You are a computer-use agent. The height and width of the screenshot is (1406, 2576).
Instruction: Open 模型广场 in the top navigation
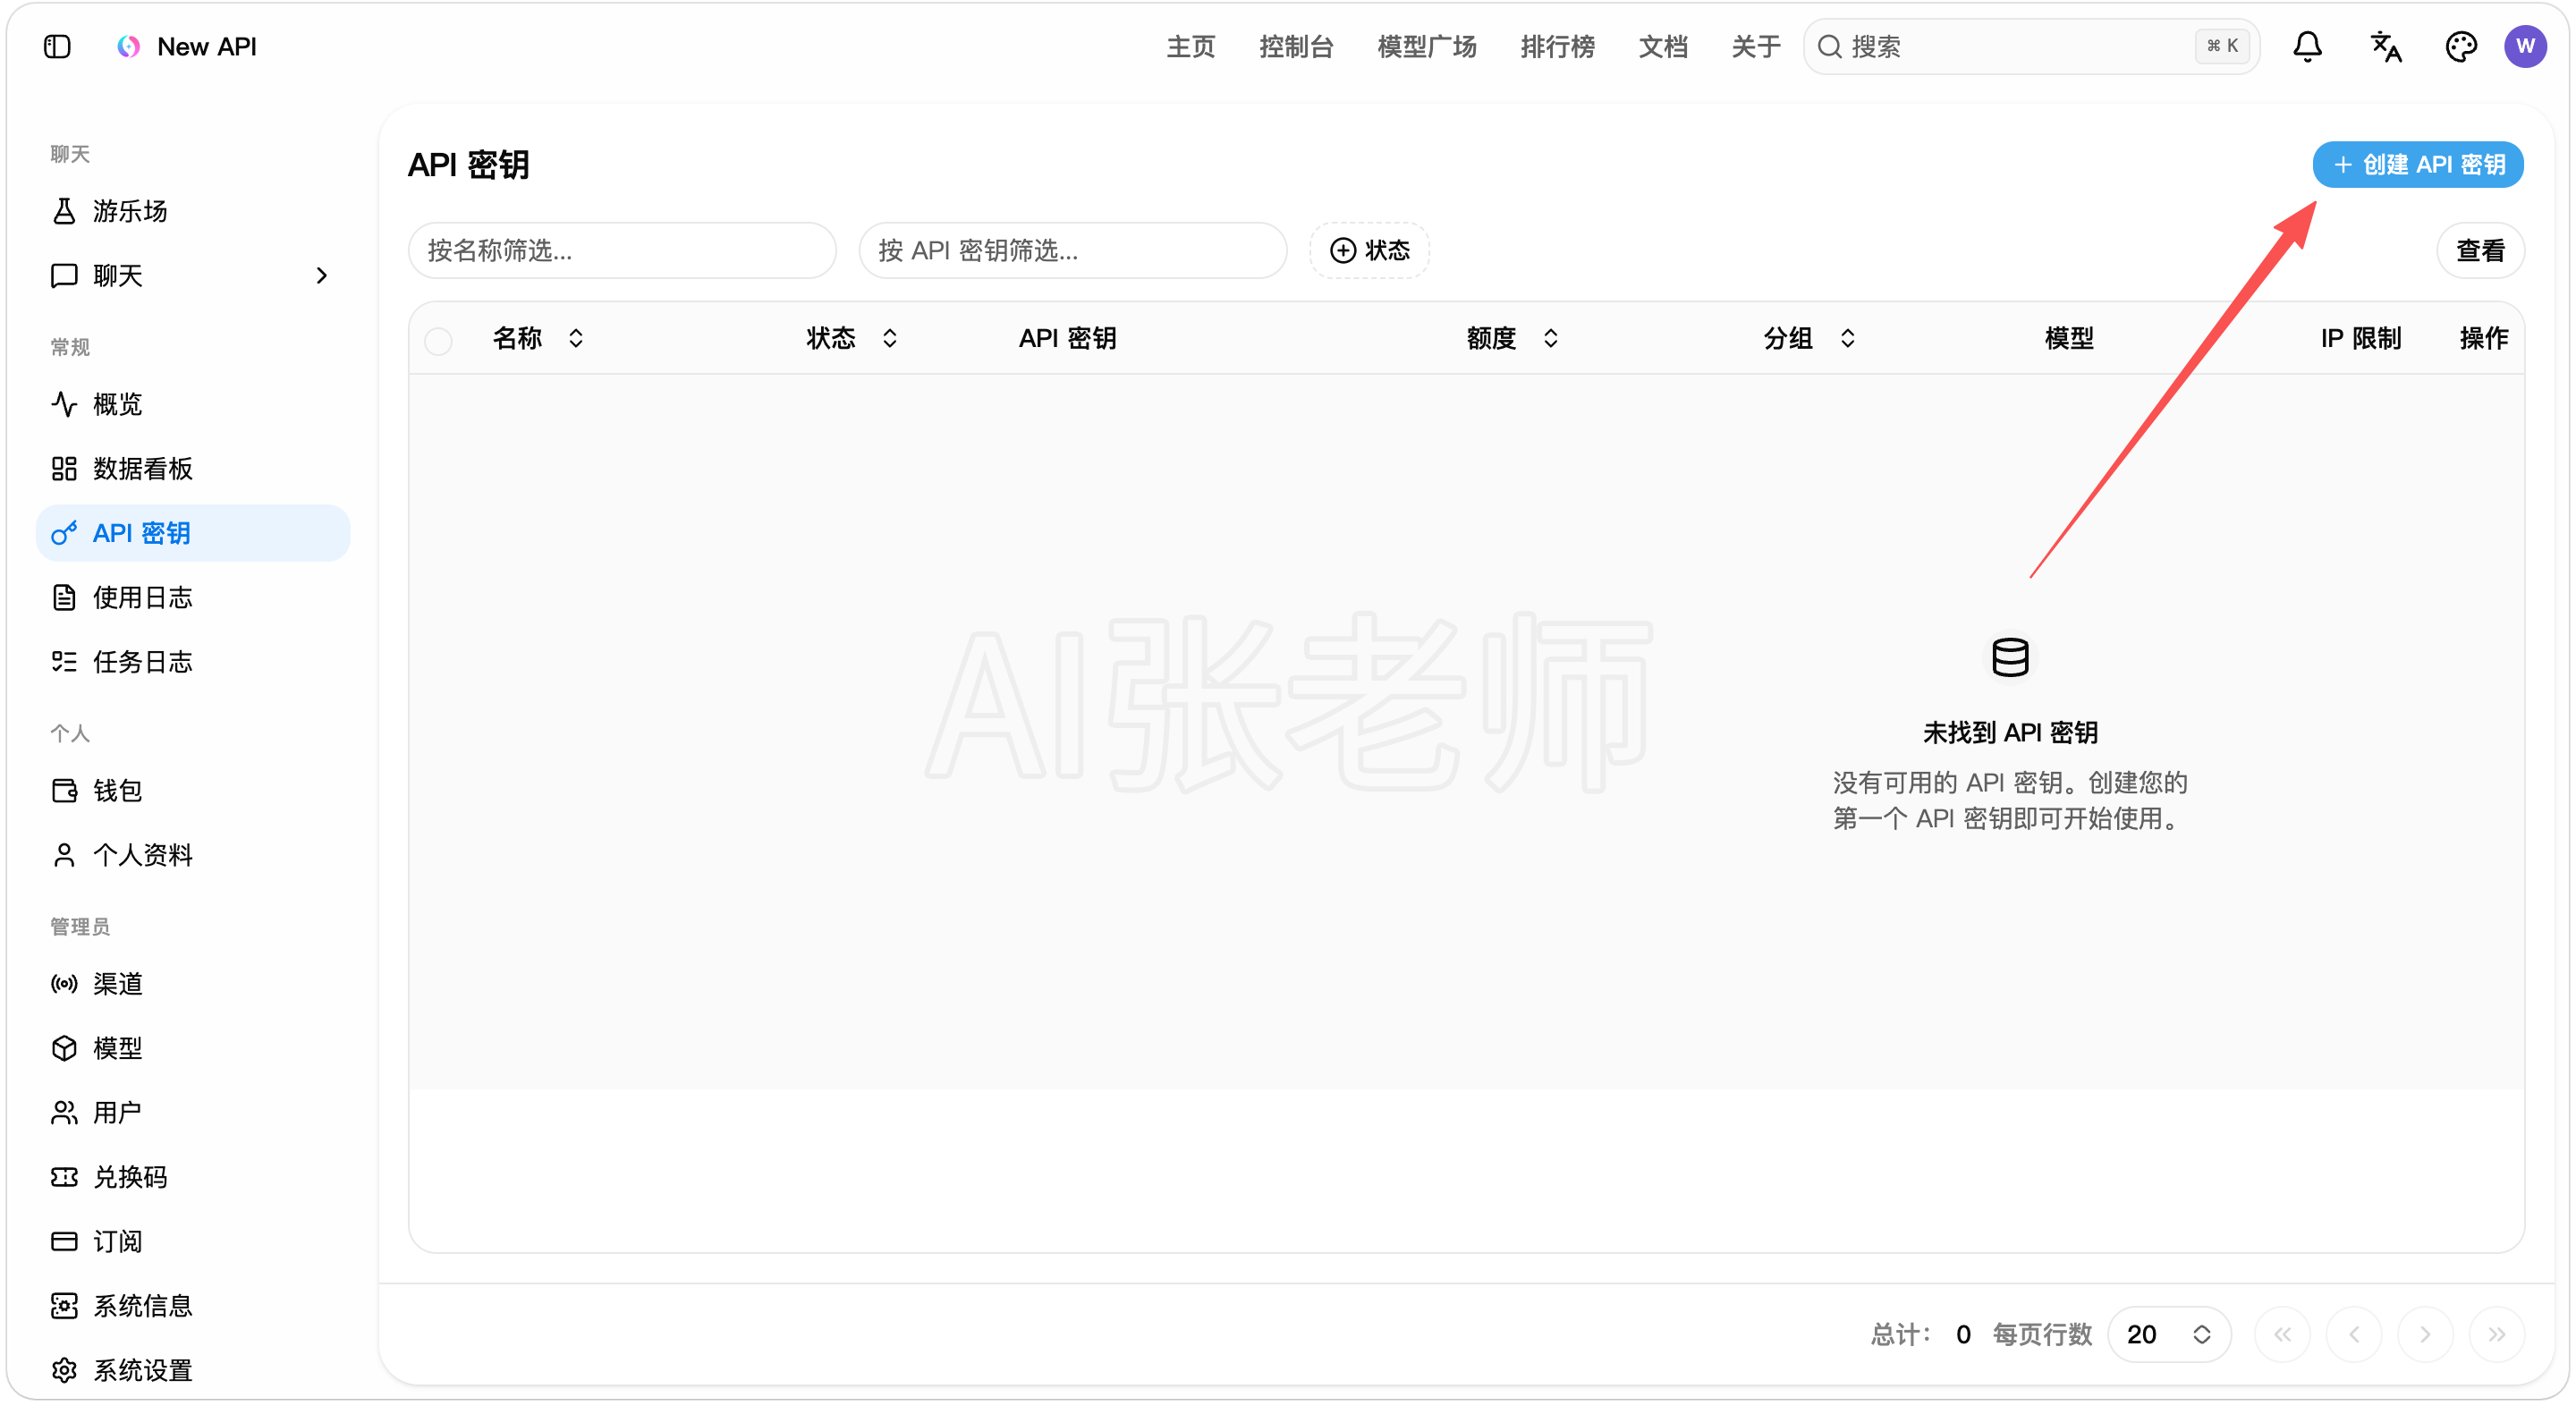pyautogui.click(x=1427, y=46)
